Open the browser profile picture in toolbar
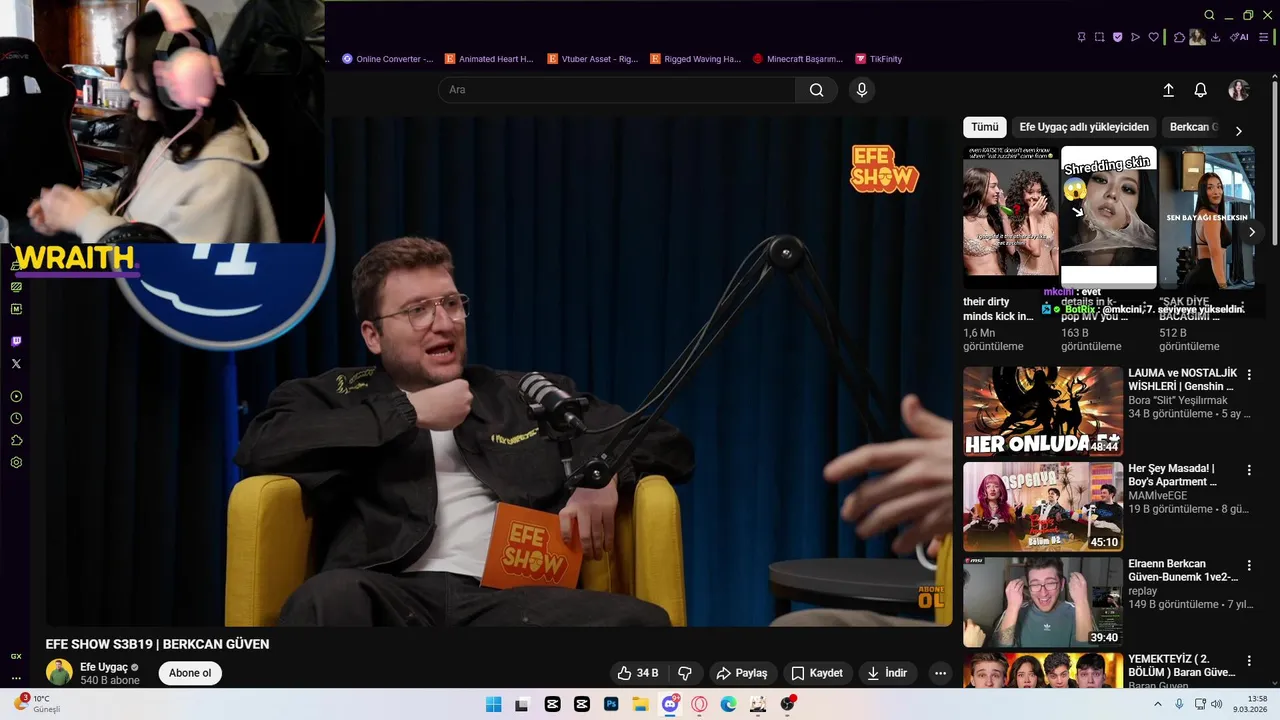Image resolution: width=1280 pixels, height=720 pixels. click(x=1197, y=37)
